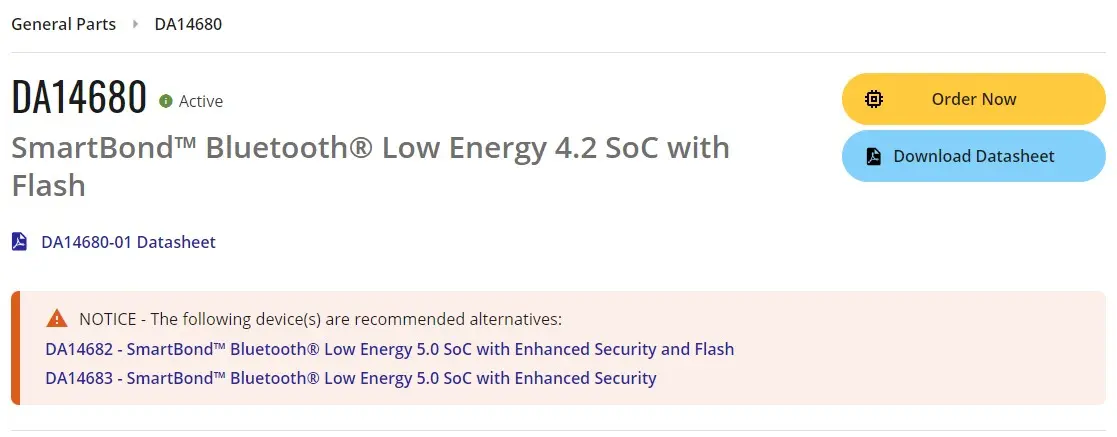
Task: Click the orange warning triangle in notice
Action: [56, 319]
